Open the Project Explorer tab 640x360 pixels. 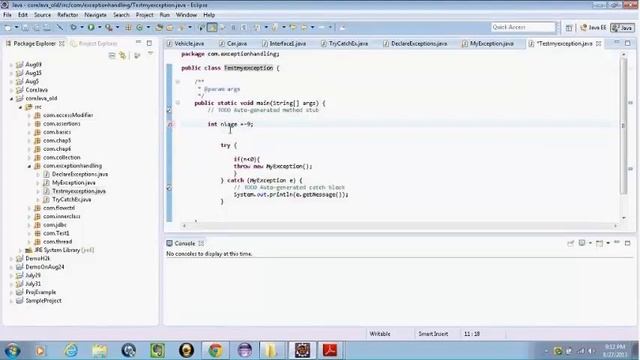coord(94,43)
